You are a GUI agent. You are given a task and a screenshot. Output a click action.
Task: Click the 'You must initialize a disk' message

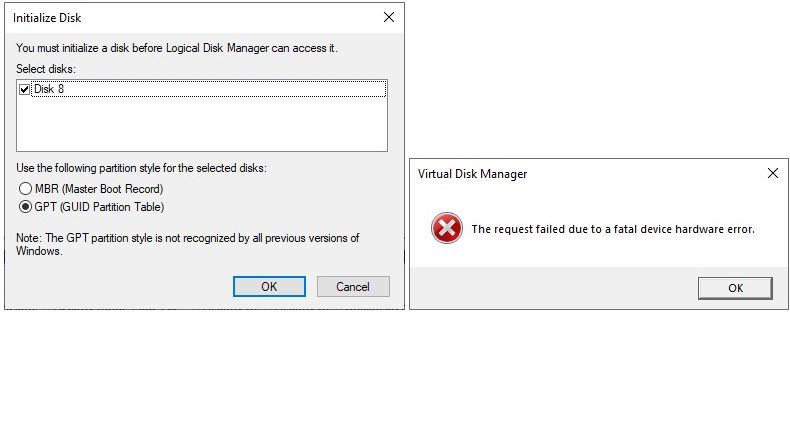pos(177,48)
